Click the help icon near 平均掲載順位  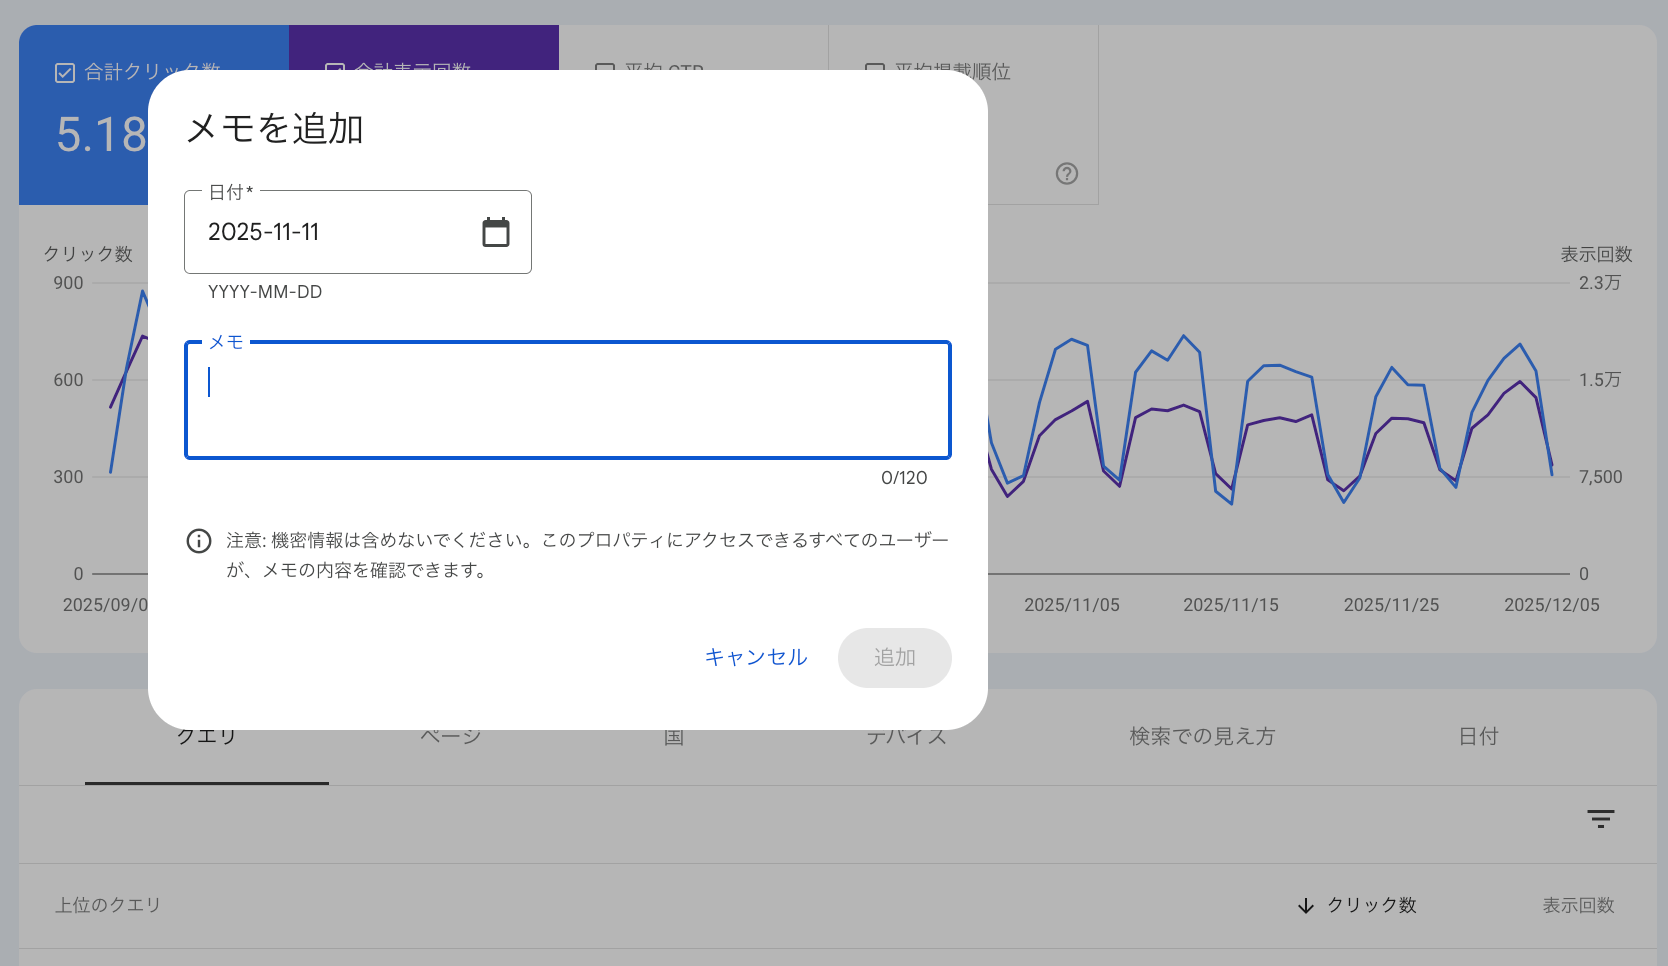(1066, 173)
